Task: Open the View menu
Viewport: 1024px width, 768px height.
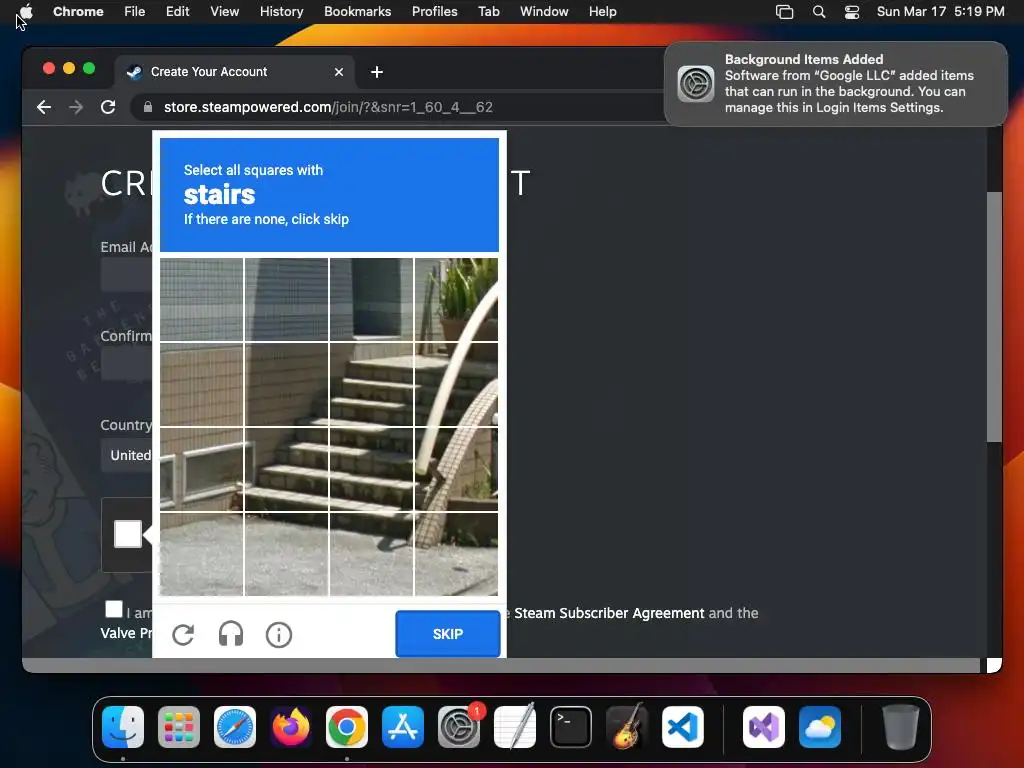Action: pos(224,12)
